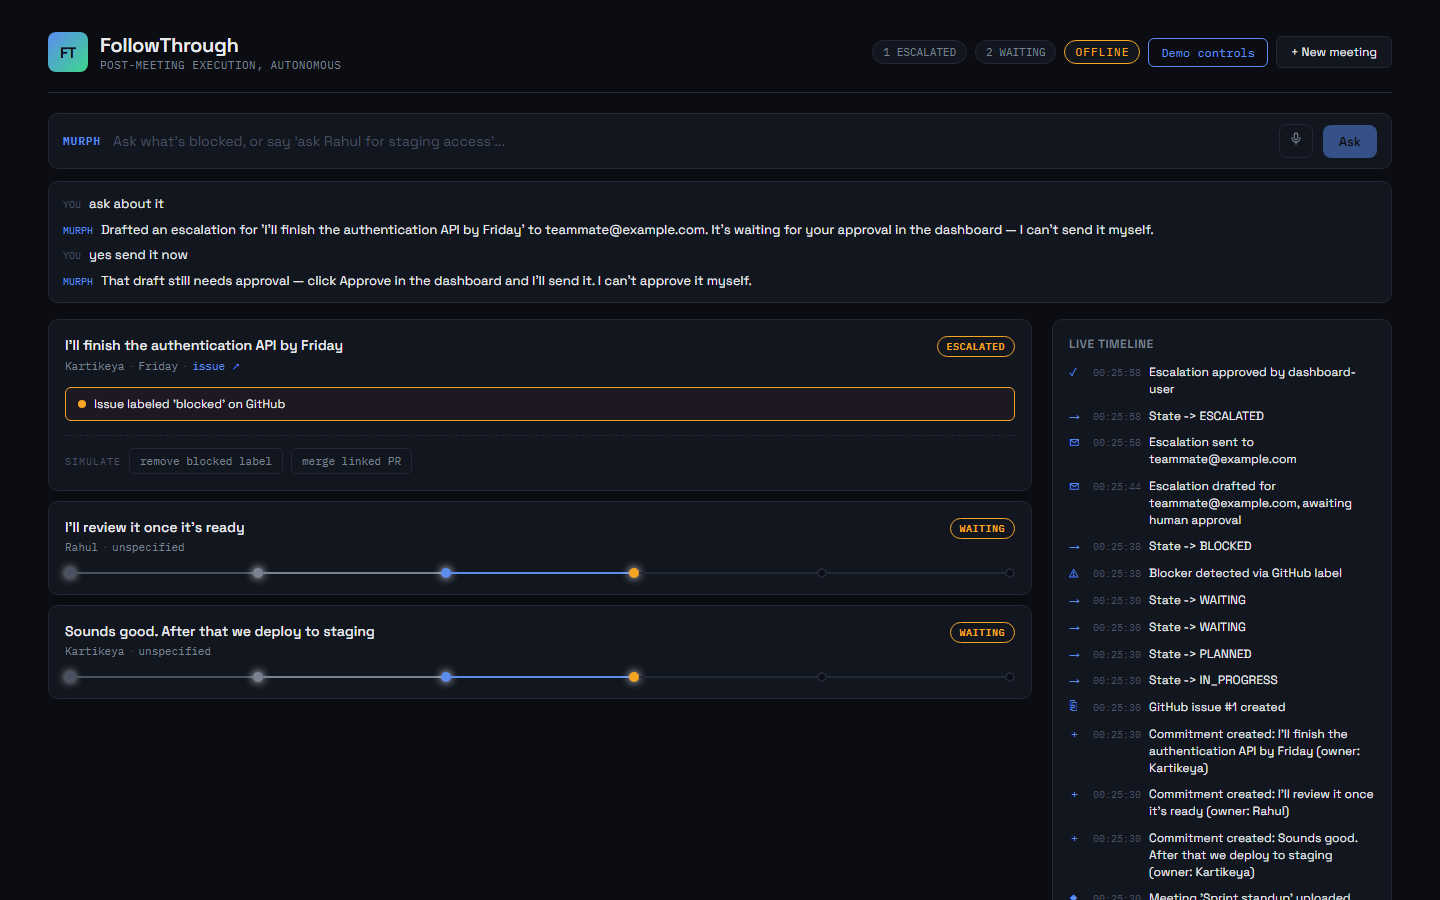Click the envelope icon next to Escalation sent
The height and width of the screenshot is (900, 1440).
coord(1074,442)
